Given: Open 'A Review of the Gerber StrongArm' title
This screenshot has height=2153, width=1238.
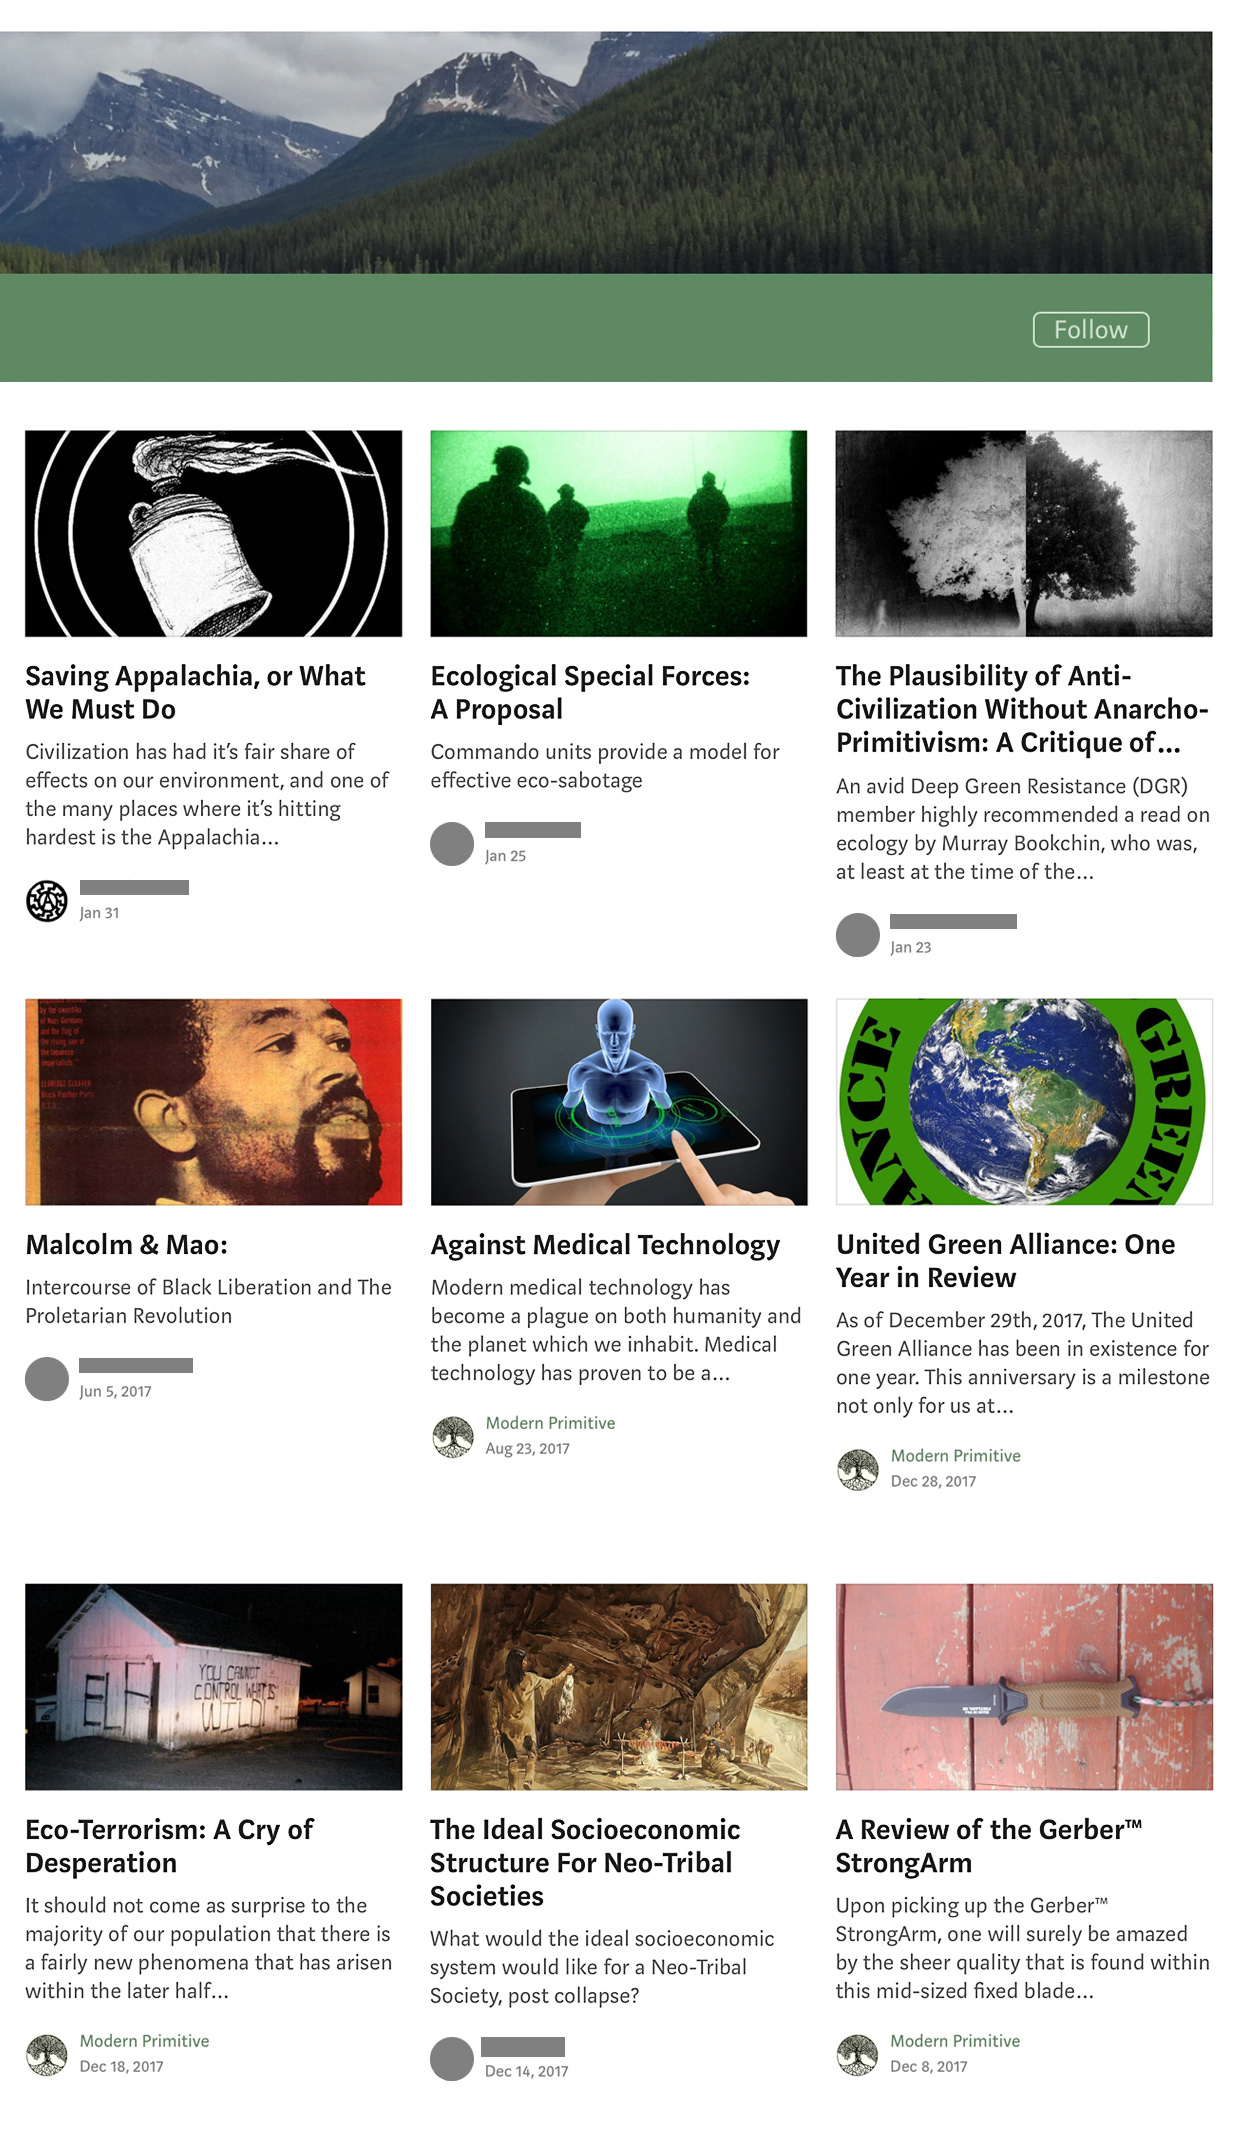Looking at the screenshot, I should tap(989, 1846).
